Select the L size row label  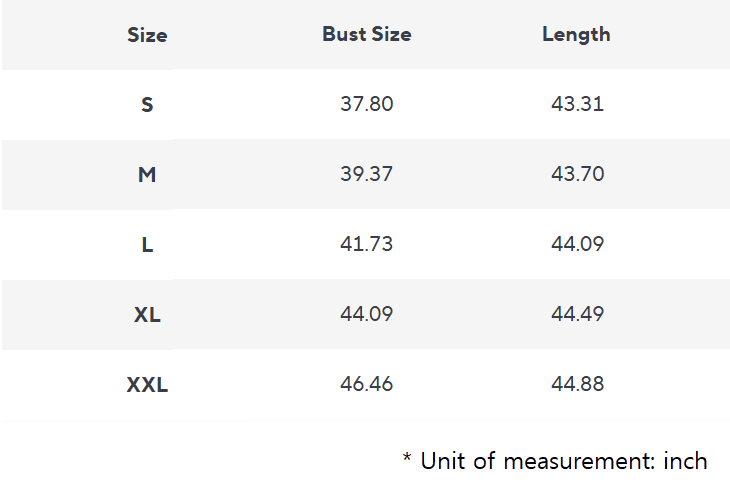pyautogui.click(x=147, y=244)
